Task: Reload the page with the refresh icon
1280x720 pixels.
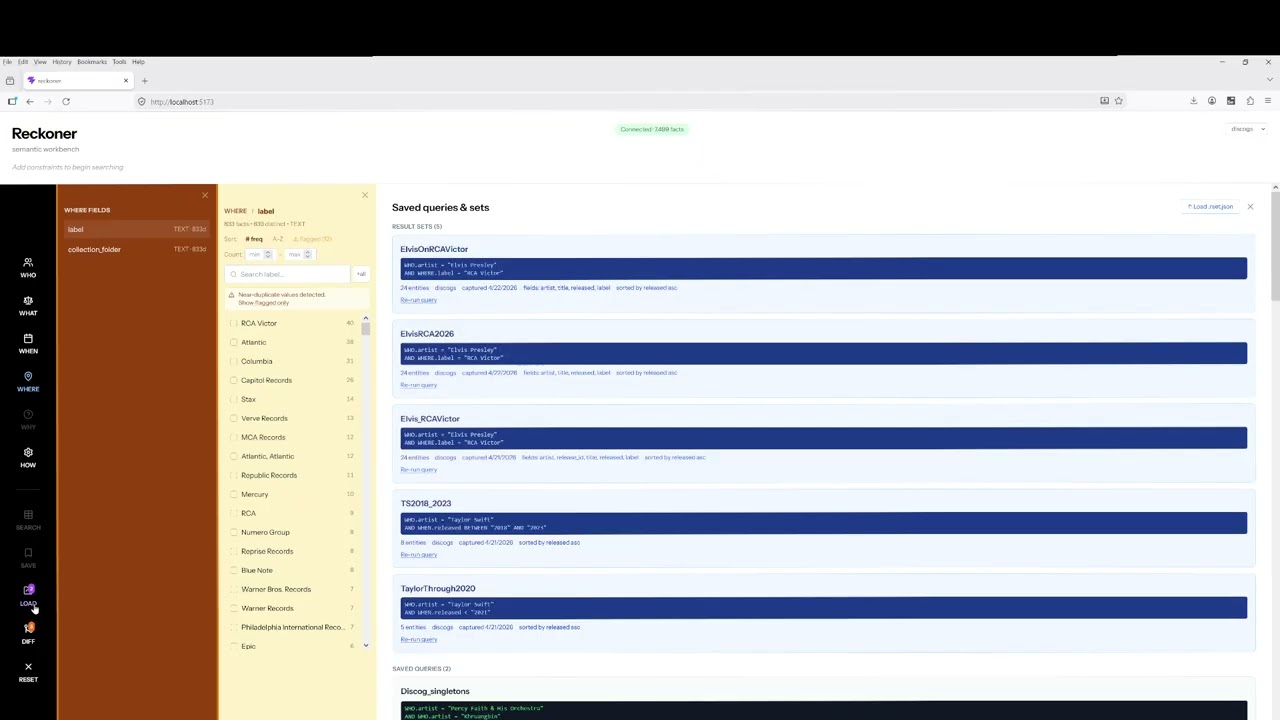Action: point(66,101)
